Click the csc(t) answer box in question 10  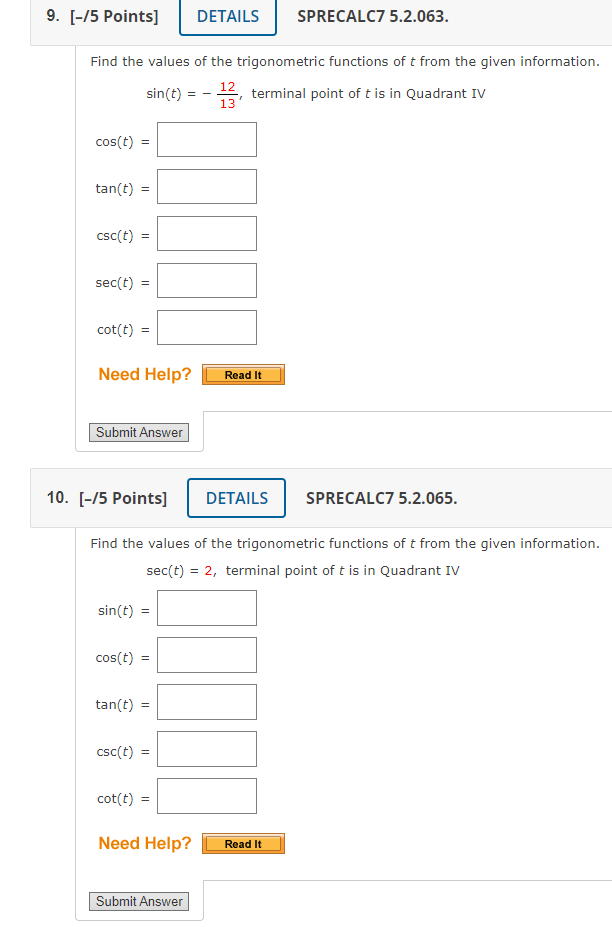click(206, 748)
